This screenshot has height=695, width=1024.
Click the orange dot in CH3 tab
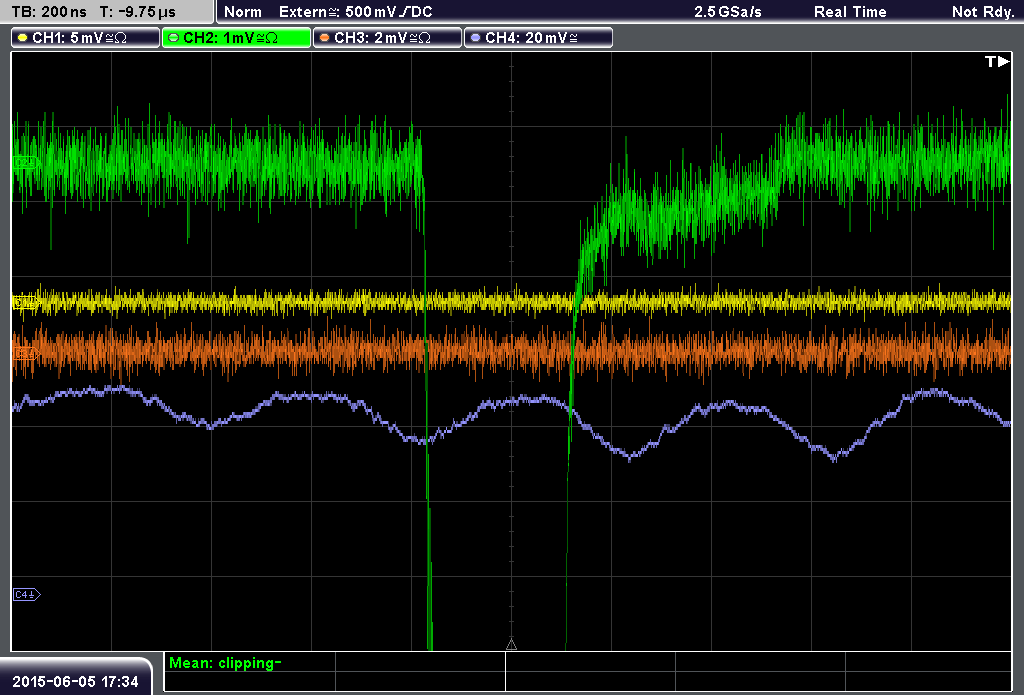(x=325, y=38)
